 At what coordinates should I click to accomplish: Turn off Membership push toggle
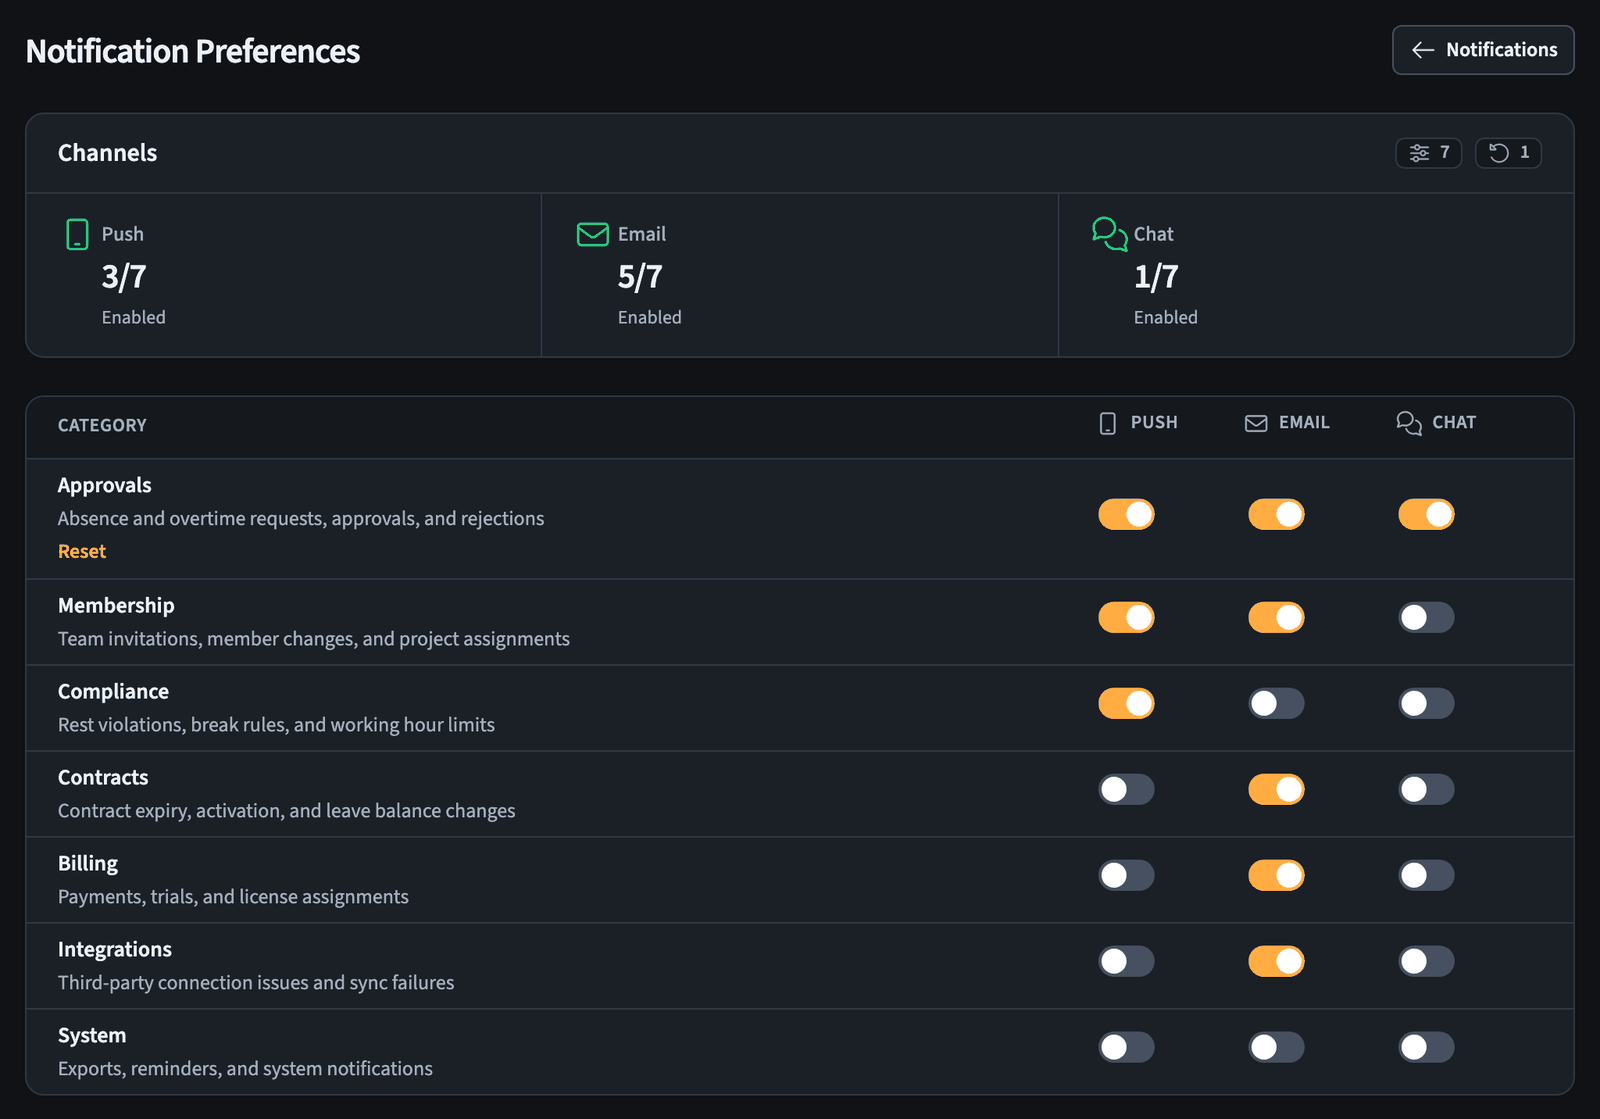point(1126,617)
